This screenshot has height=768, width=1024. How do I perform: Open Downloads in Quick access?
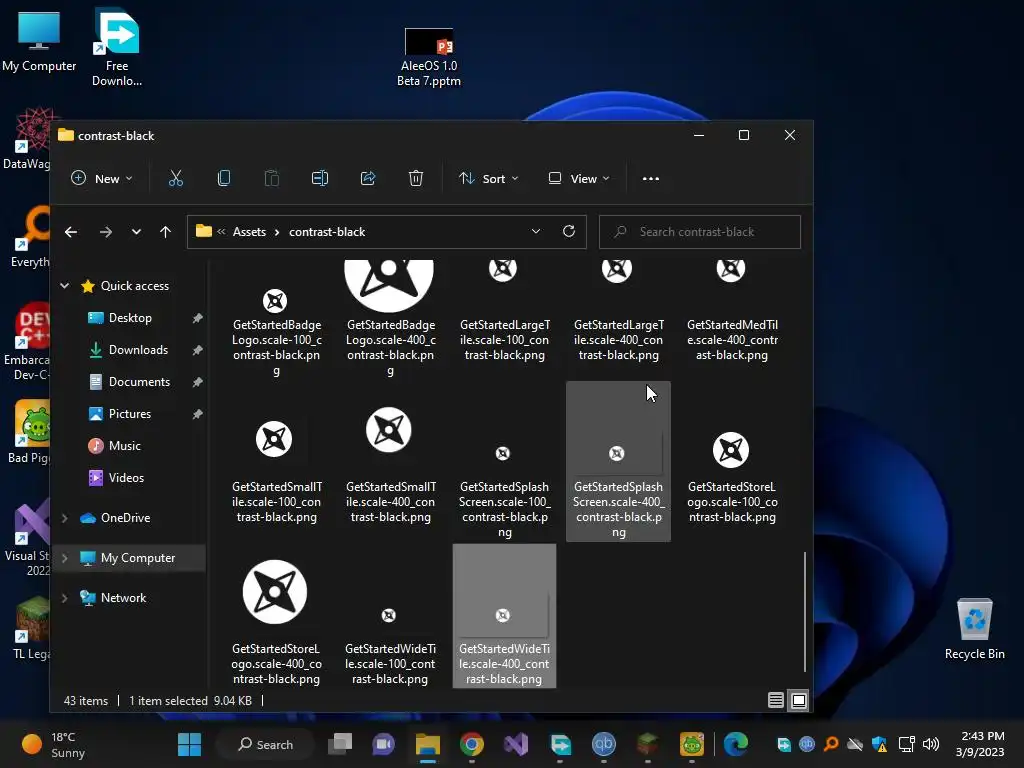click(138, 349)
